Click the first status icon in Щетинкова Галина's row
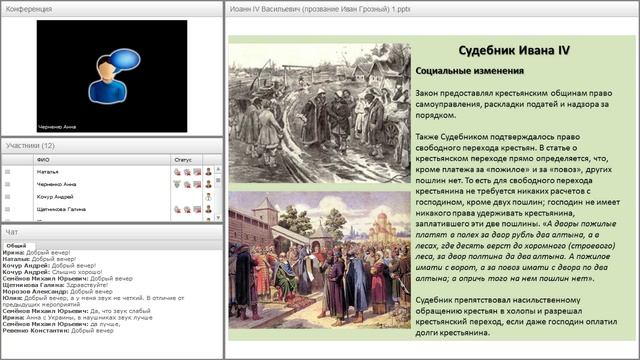The width and height of the screenshot is (640, 360). click(177, 209)
